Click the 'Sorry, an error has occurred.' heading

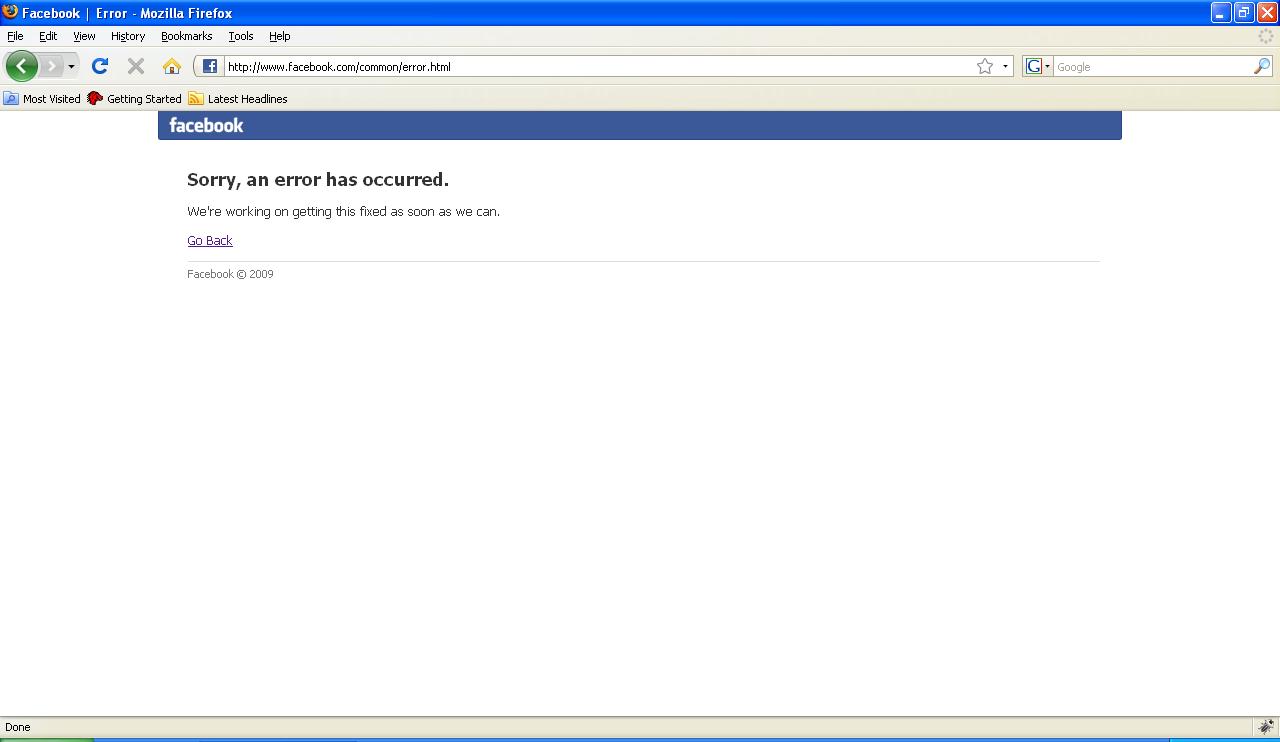[318, 180]
